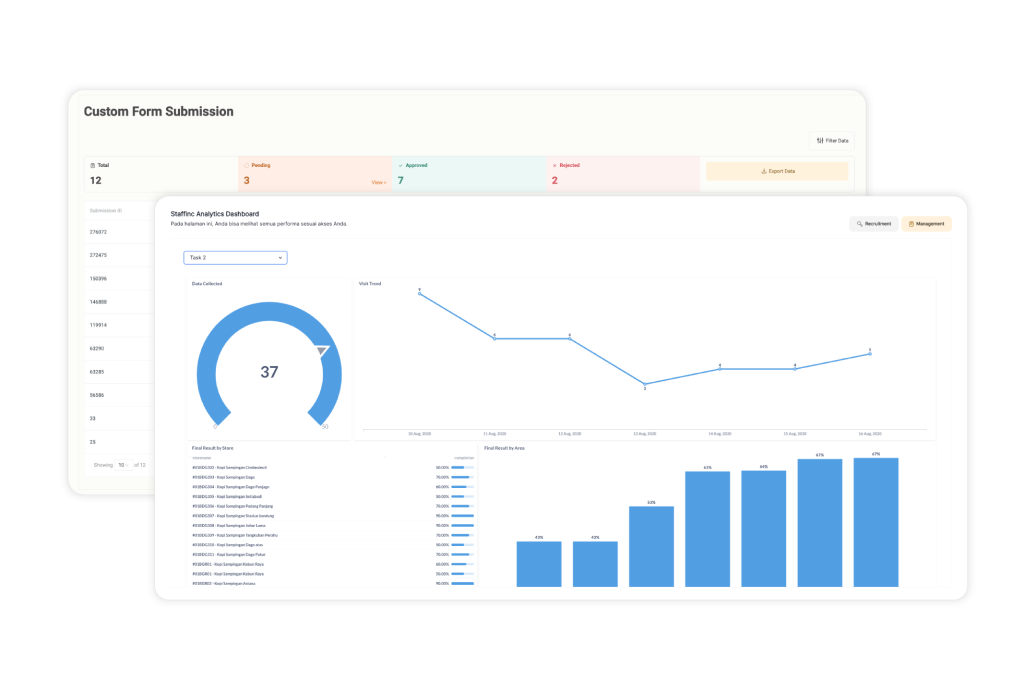The width and height of the screenshot is (1036, 690).
Task: Click the Approved count 7
Action: (400, 180)
